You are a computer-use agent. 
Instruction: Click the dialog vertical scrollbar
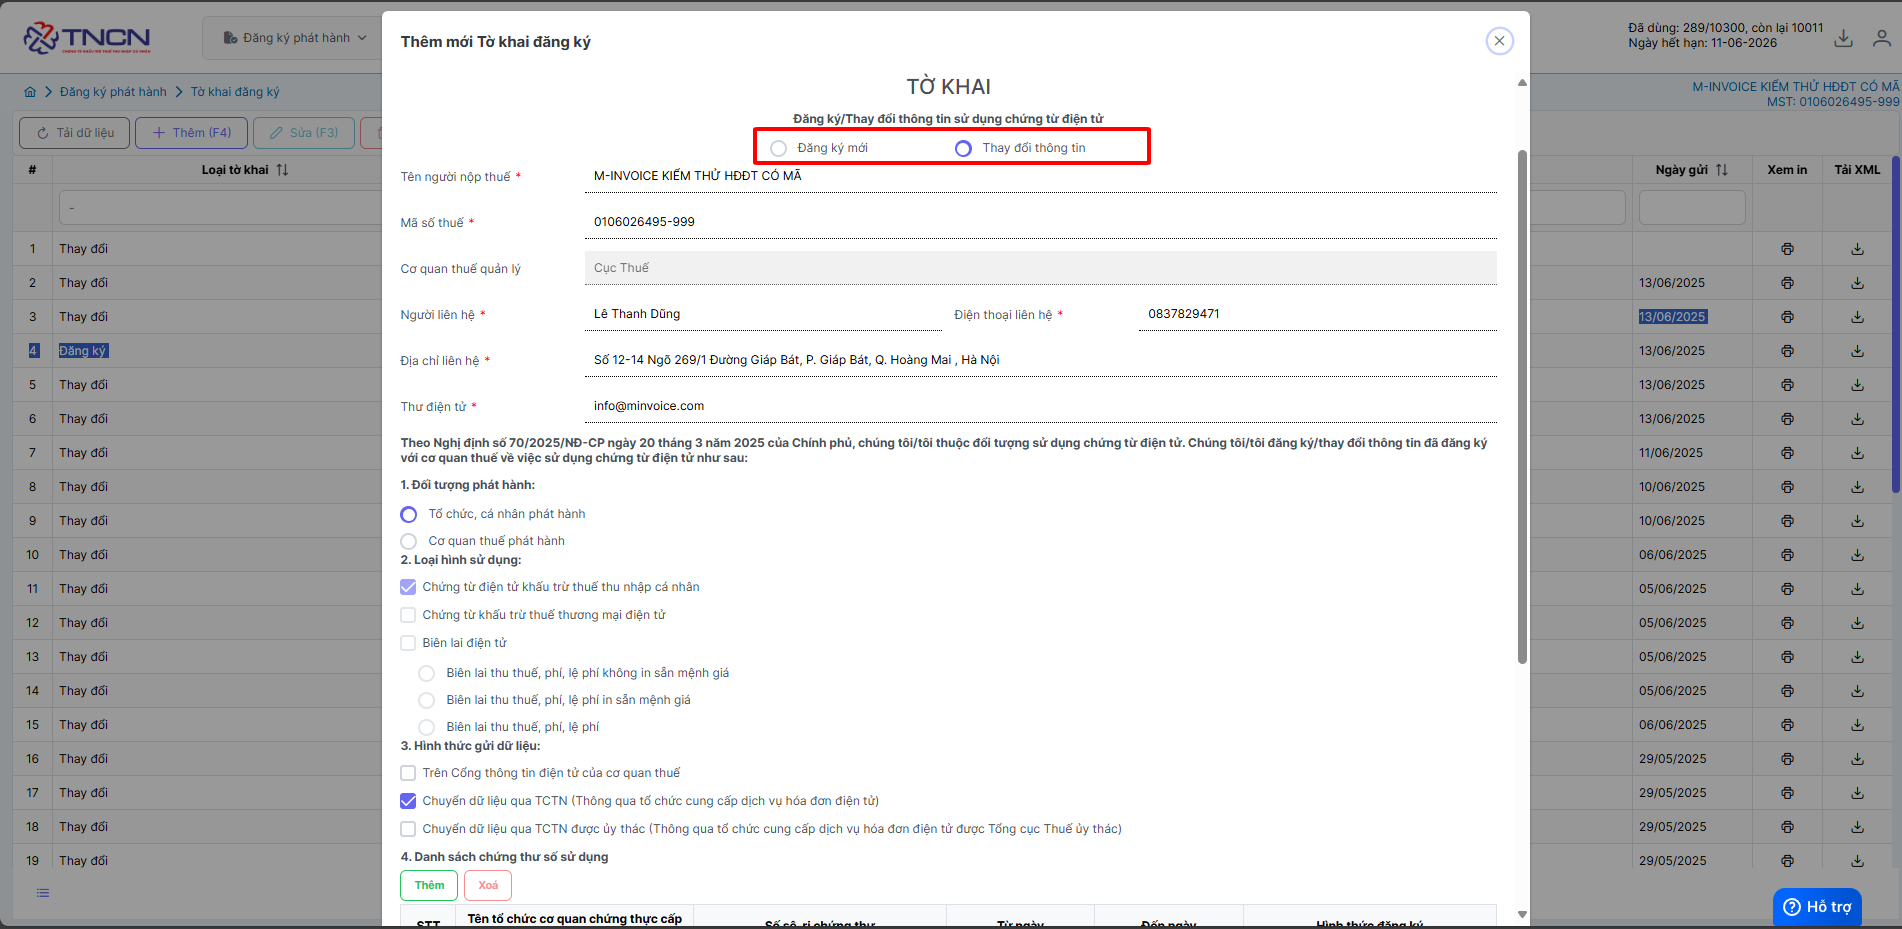pos(1522,407)
